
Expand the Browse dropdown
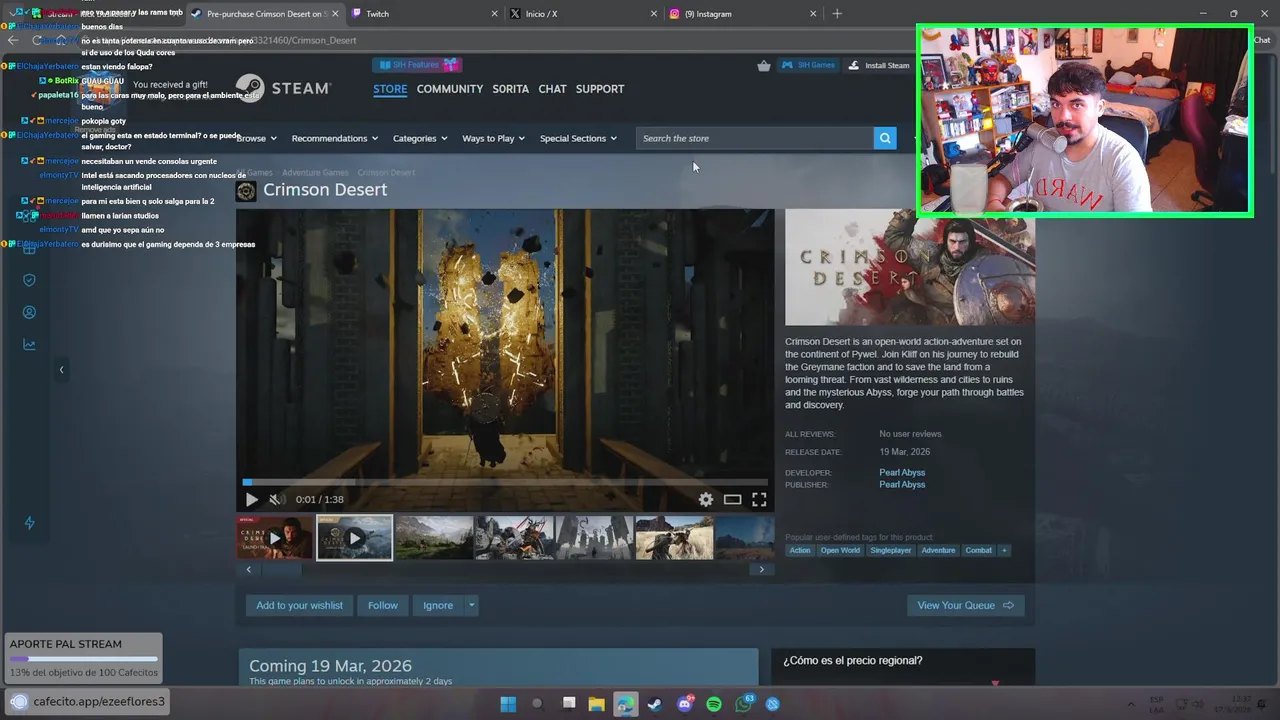[256, 138]
